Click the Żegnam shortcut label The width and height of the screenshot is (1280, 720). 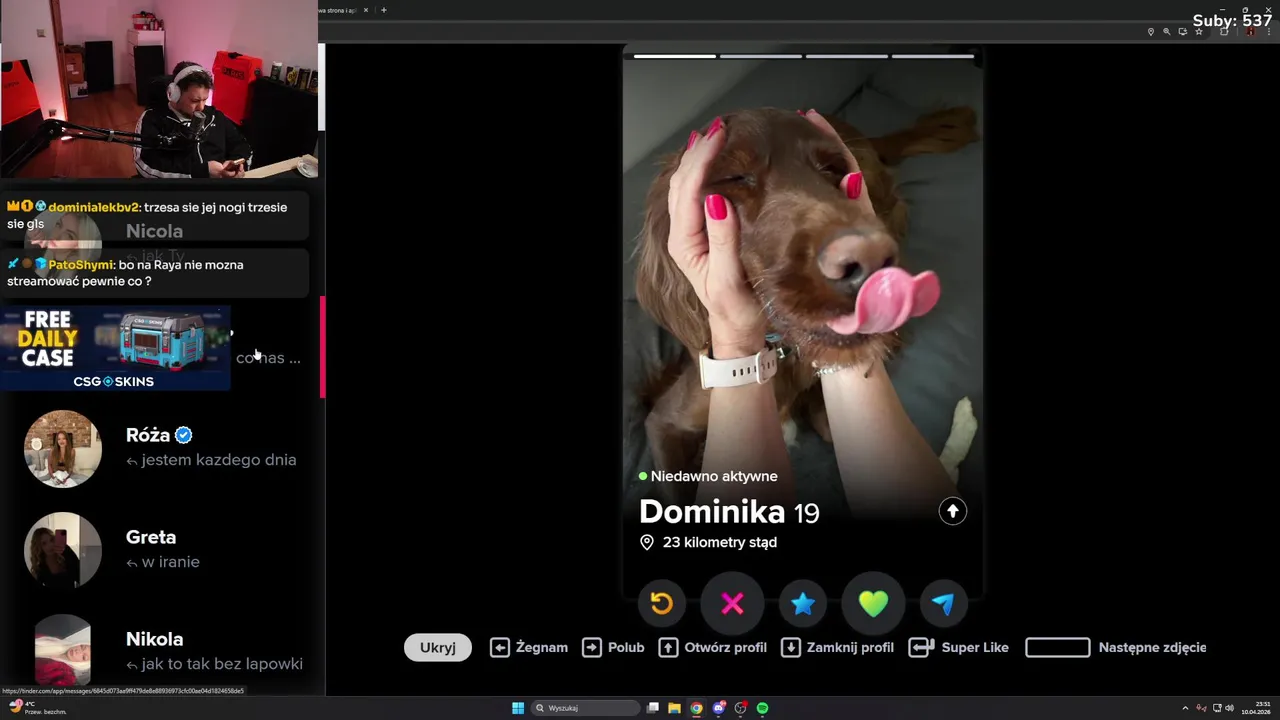[542, 647]
